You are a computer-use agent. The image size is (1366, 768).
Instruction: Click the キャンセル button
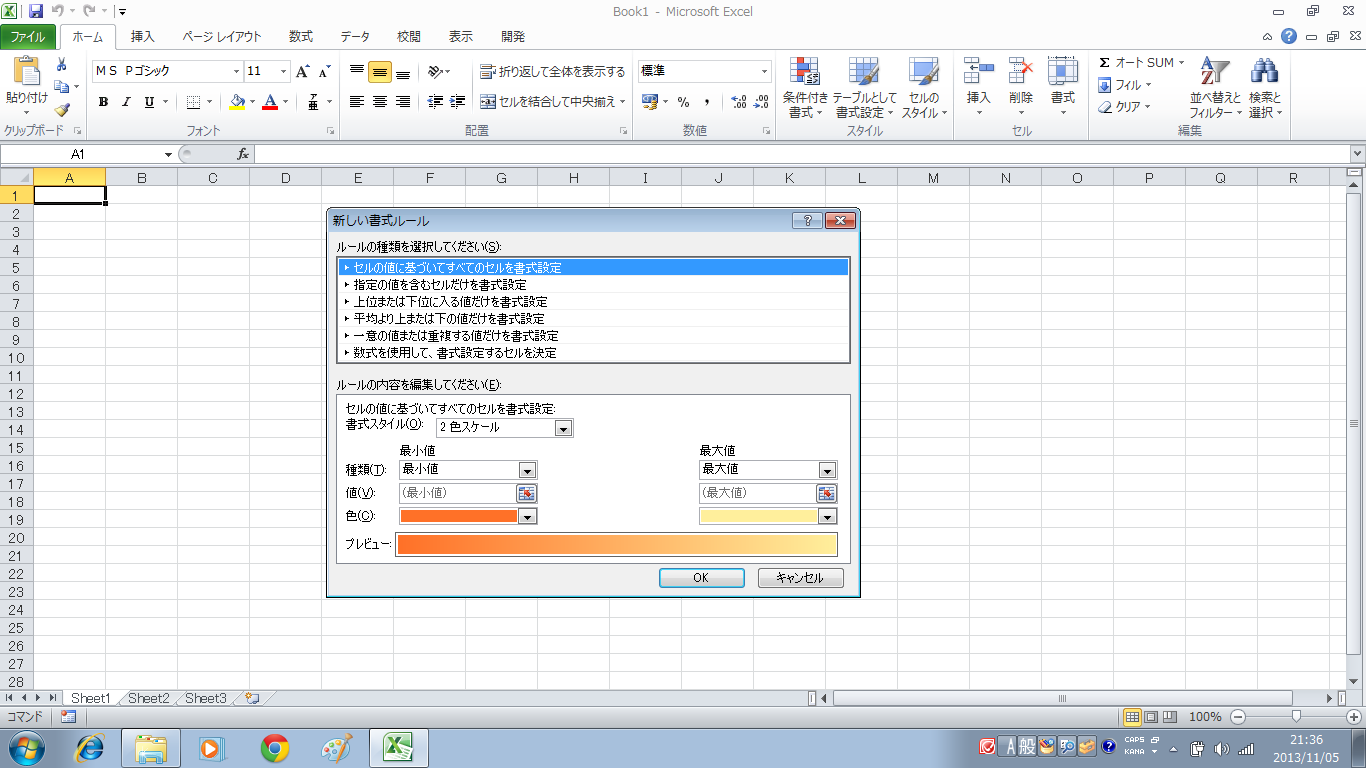point(800,578)
